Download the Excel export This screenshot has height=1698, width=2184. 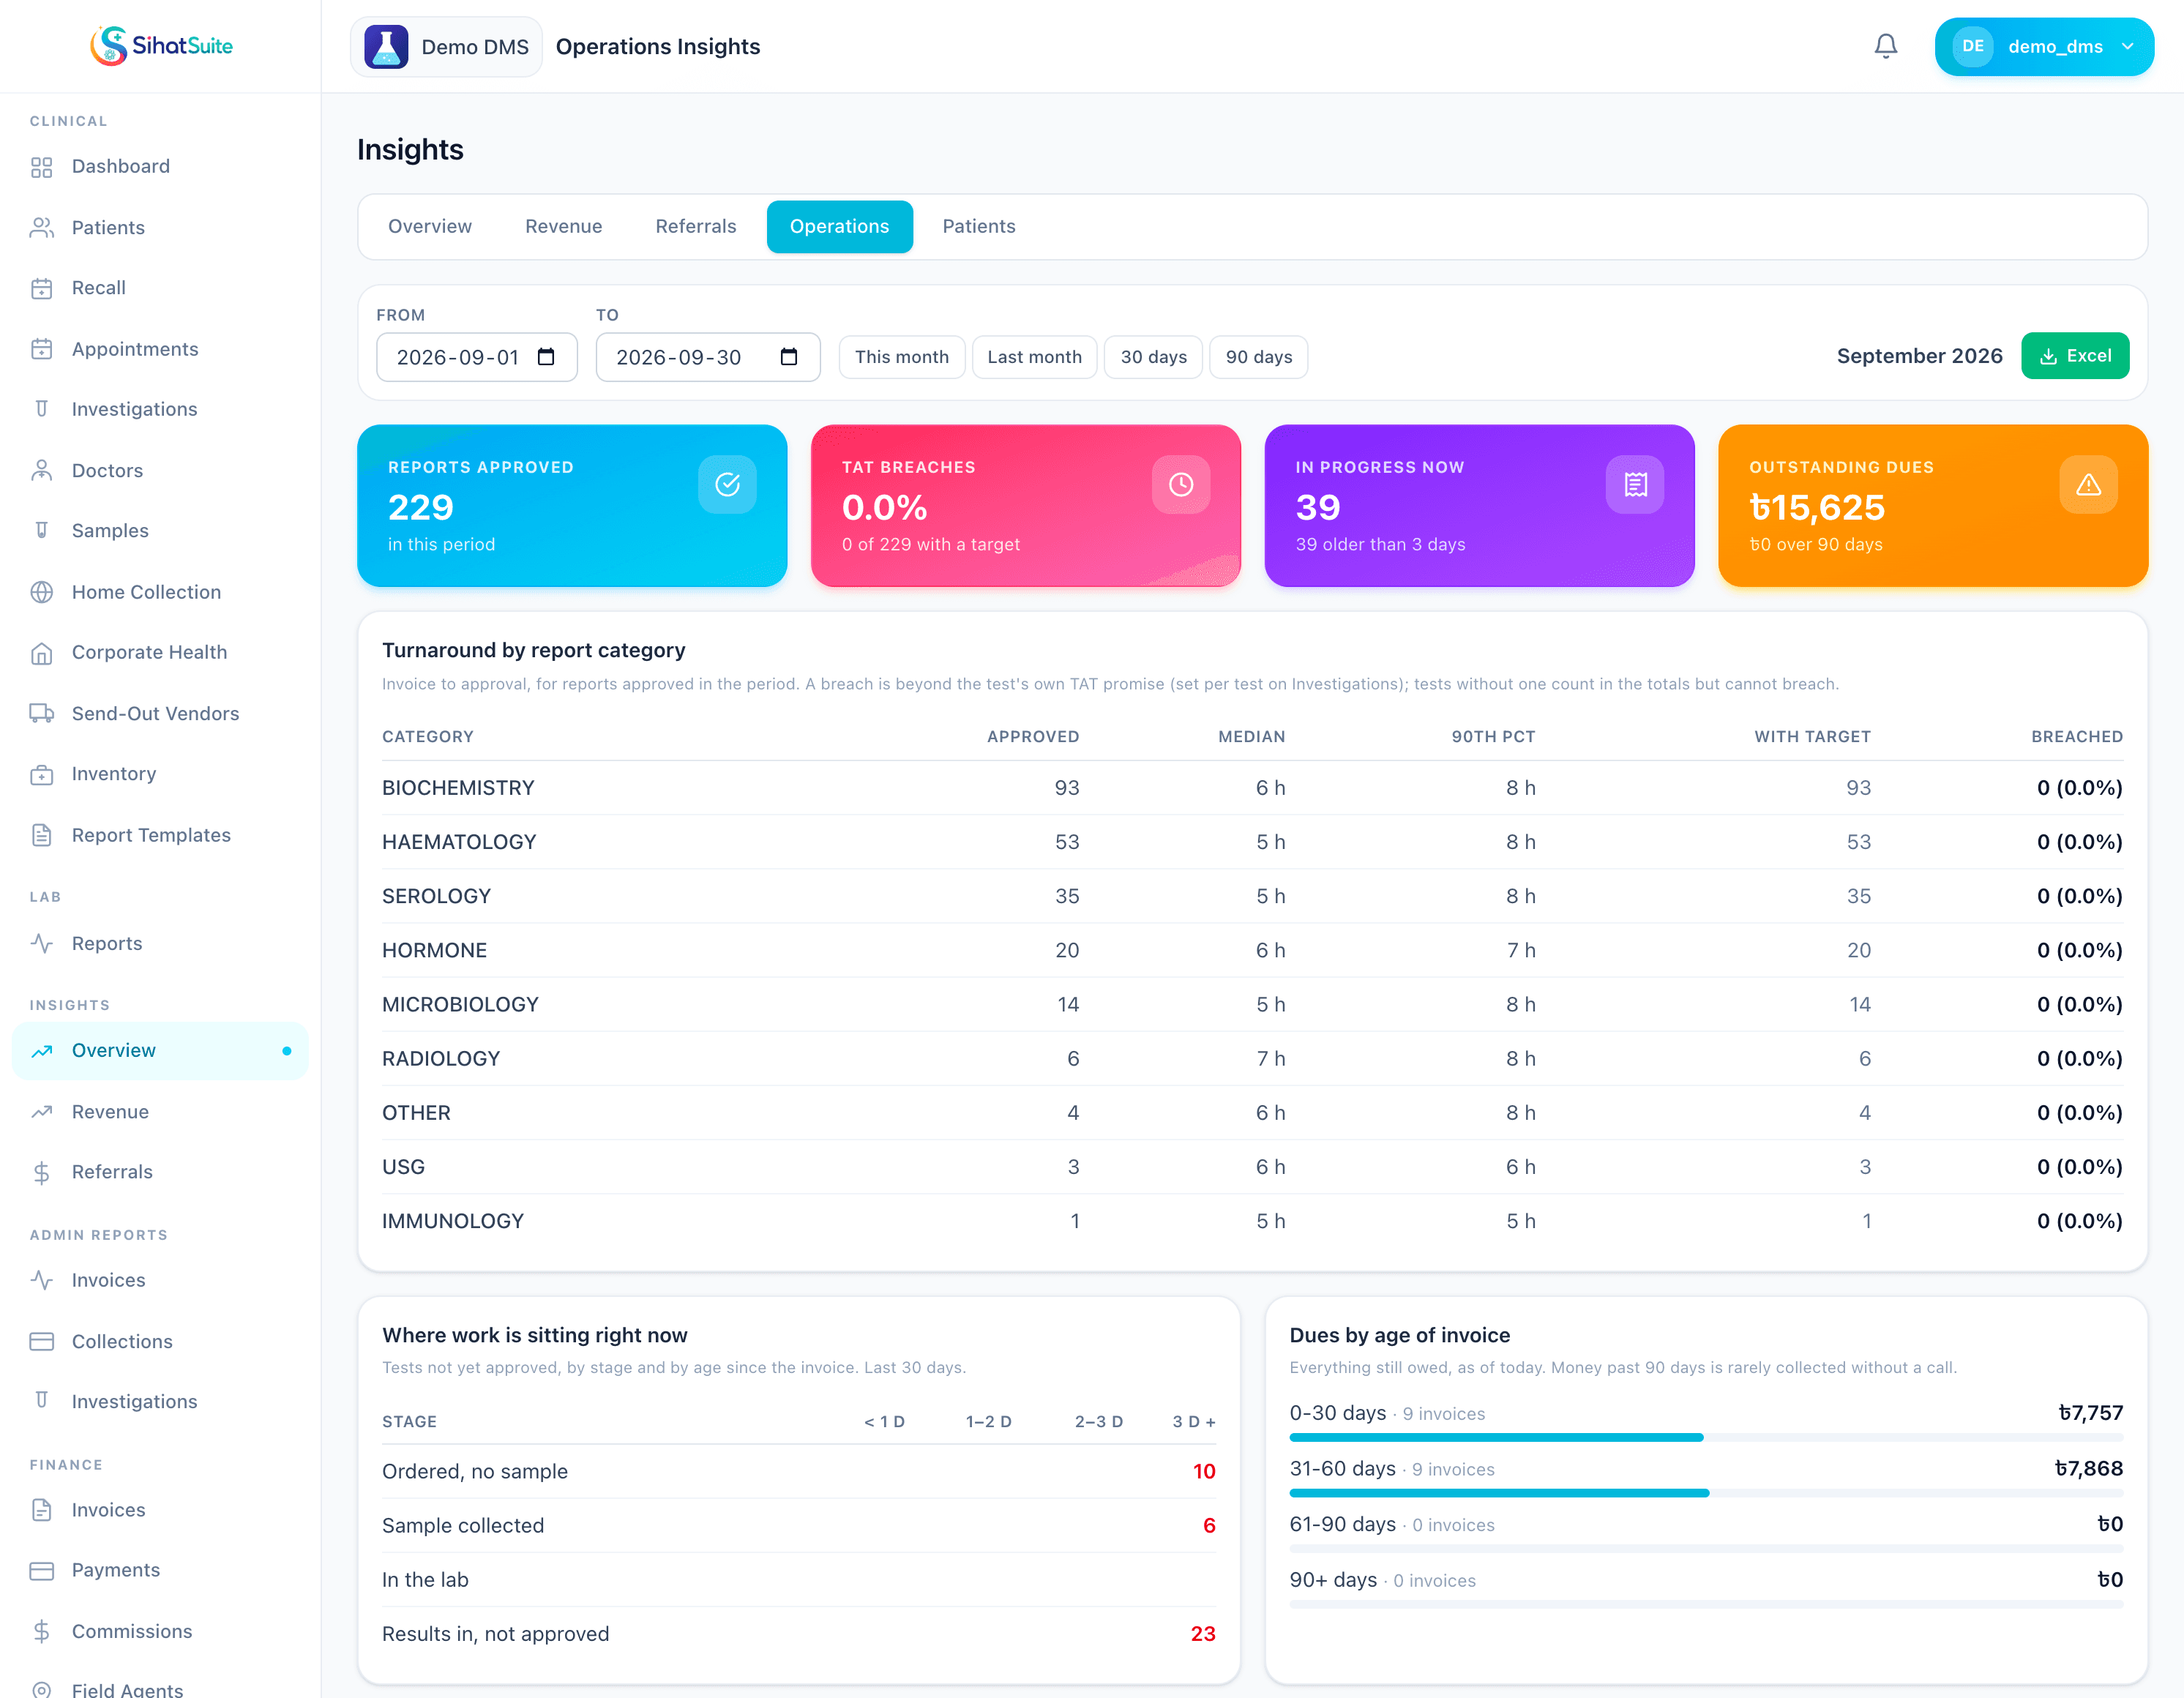click(x=2074, y=356)
